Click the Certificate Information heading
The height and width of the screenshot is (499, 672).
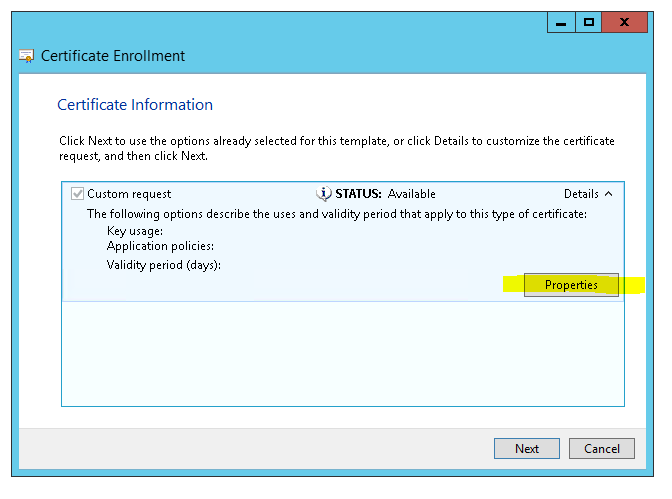coord(135,105)
